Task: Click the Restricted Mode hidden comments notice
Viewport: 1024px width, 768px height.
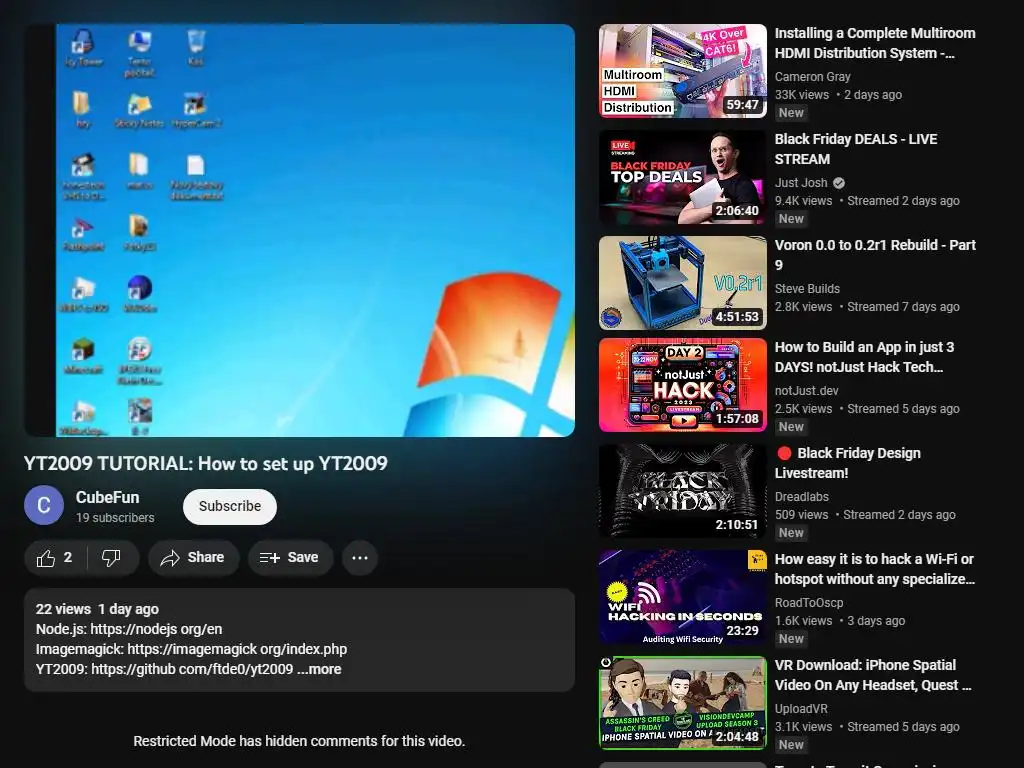Action: (x=299, y=741)
